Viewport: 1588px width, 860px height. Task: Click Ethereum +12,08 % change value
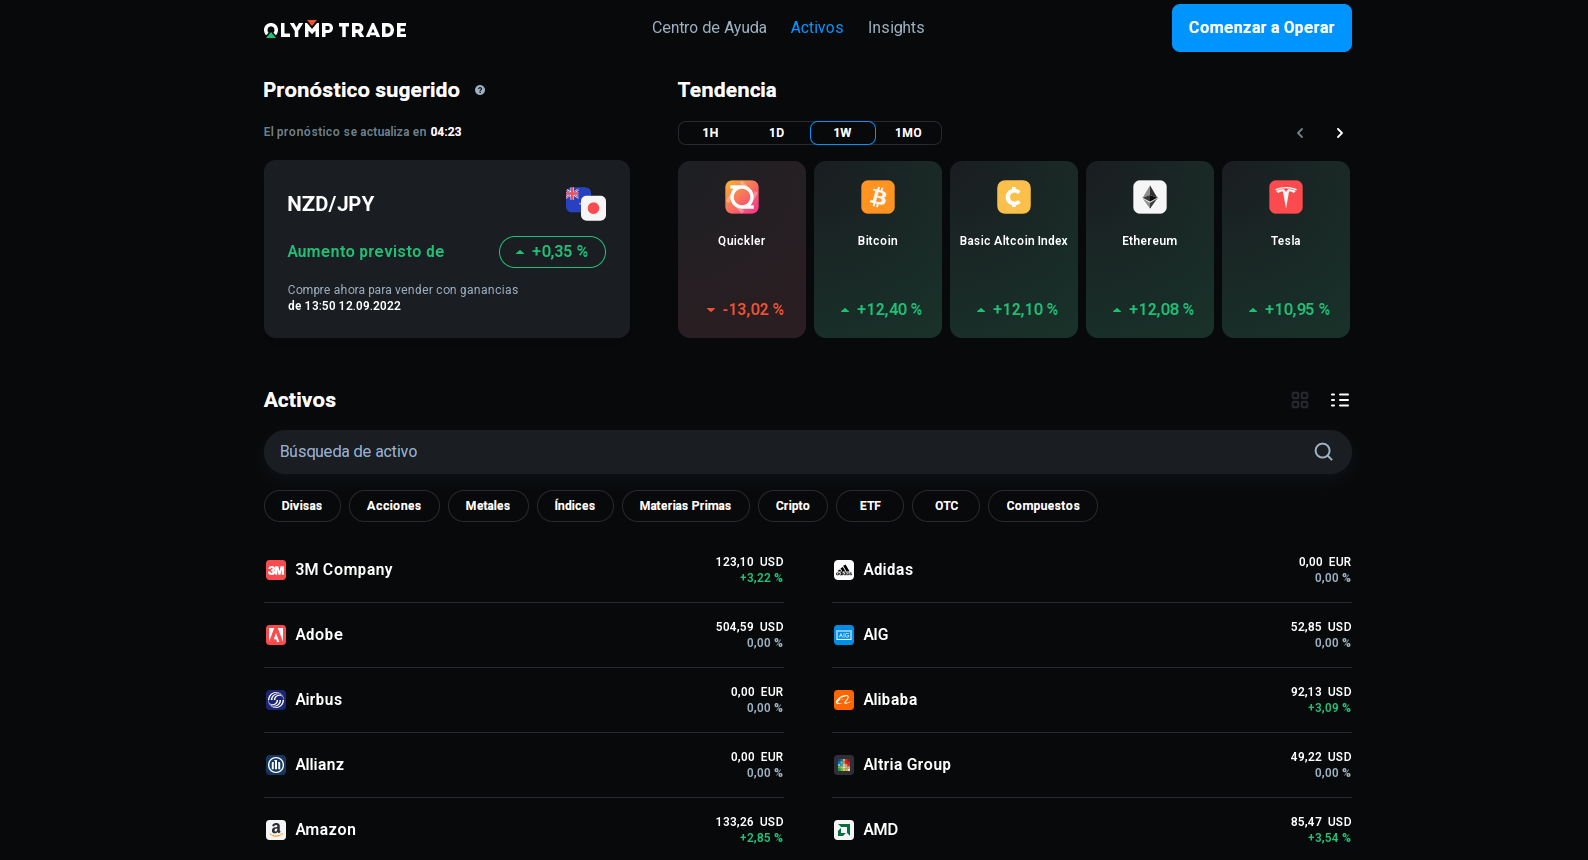(1153, 310)
